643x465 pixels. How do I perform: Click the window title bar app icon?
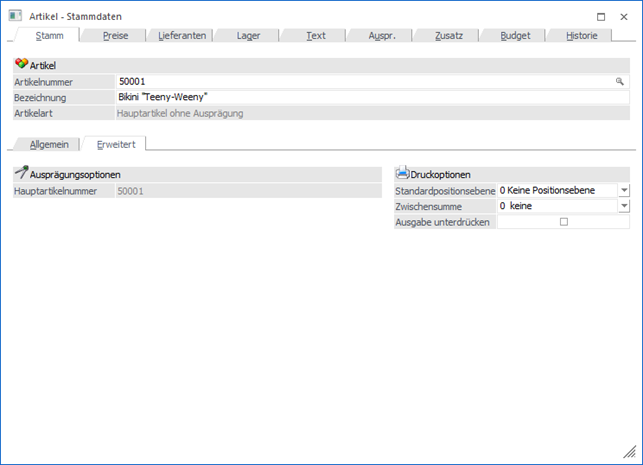tap(15, 16)
